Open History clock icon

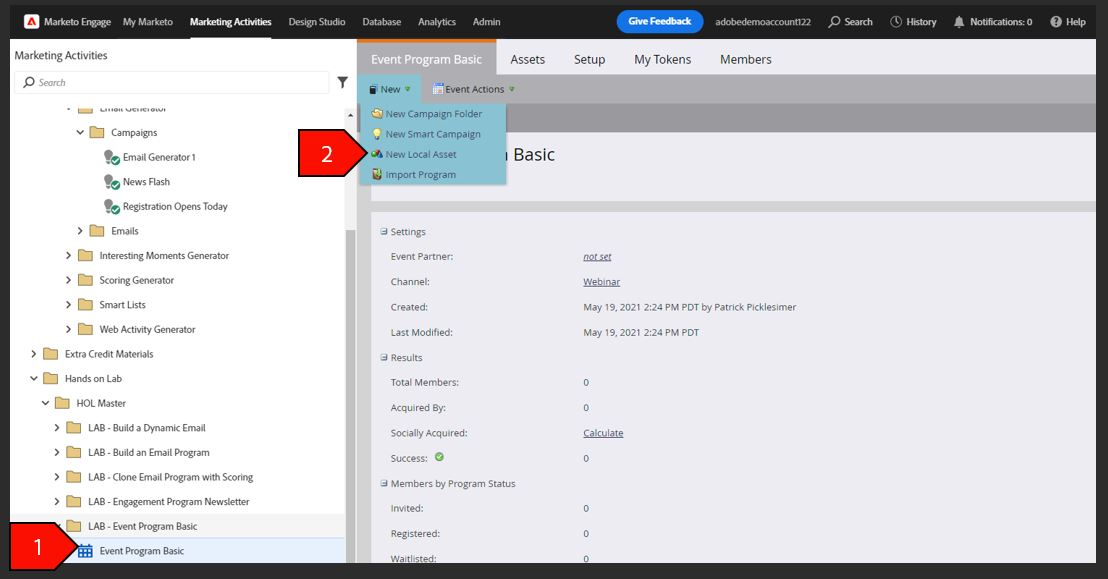[896, 22]
